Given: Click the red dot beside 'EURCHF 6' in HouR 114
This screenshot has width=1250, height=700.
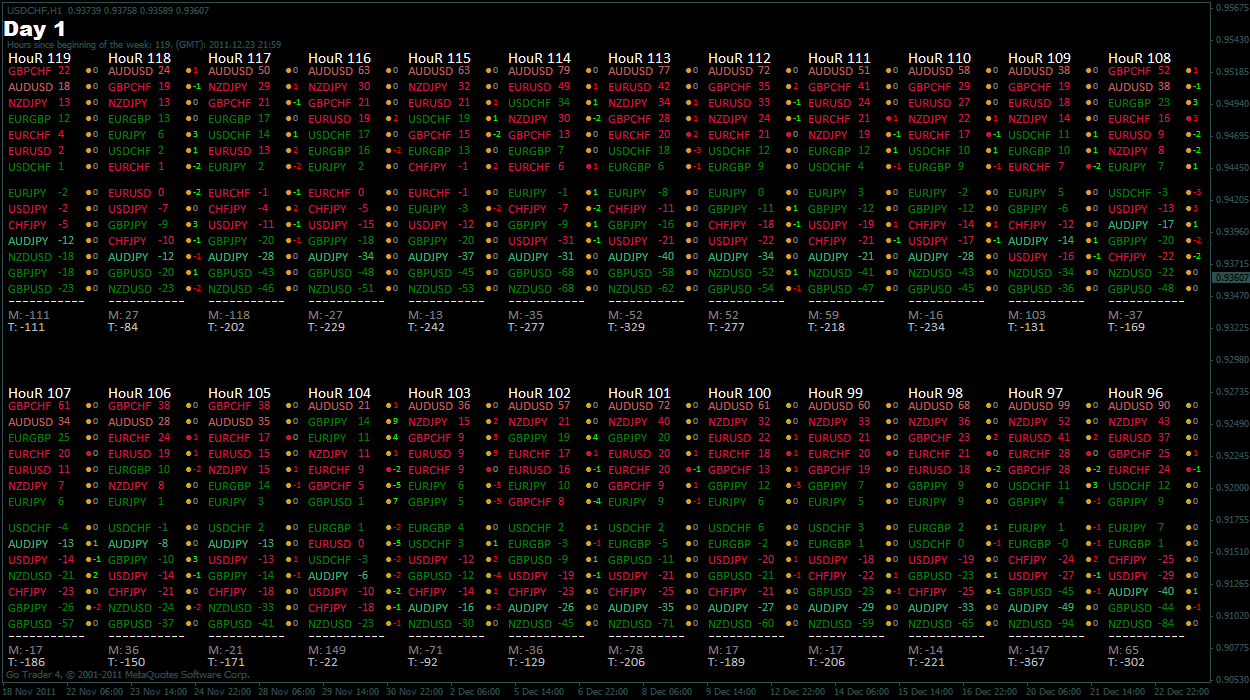Looking at the screenshot, I should point(588,167).
